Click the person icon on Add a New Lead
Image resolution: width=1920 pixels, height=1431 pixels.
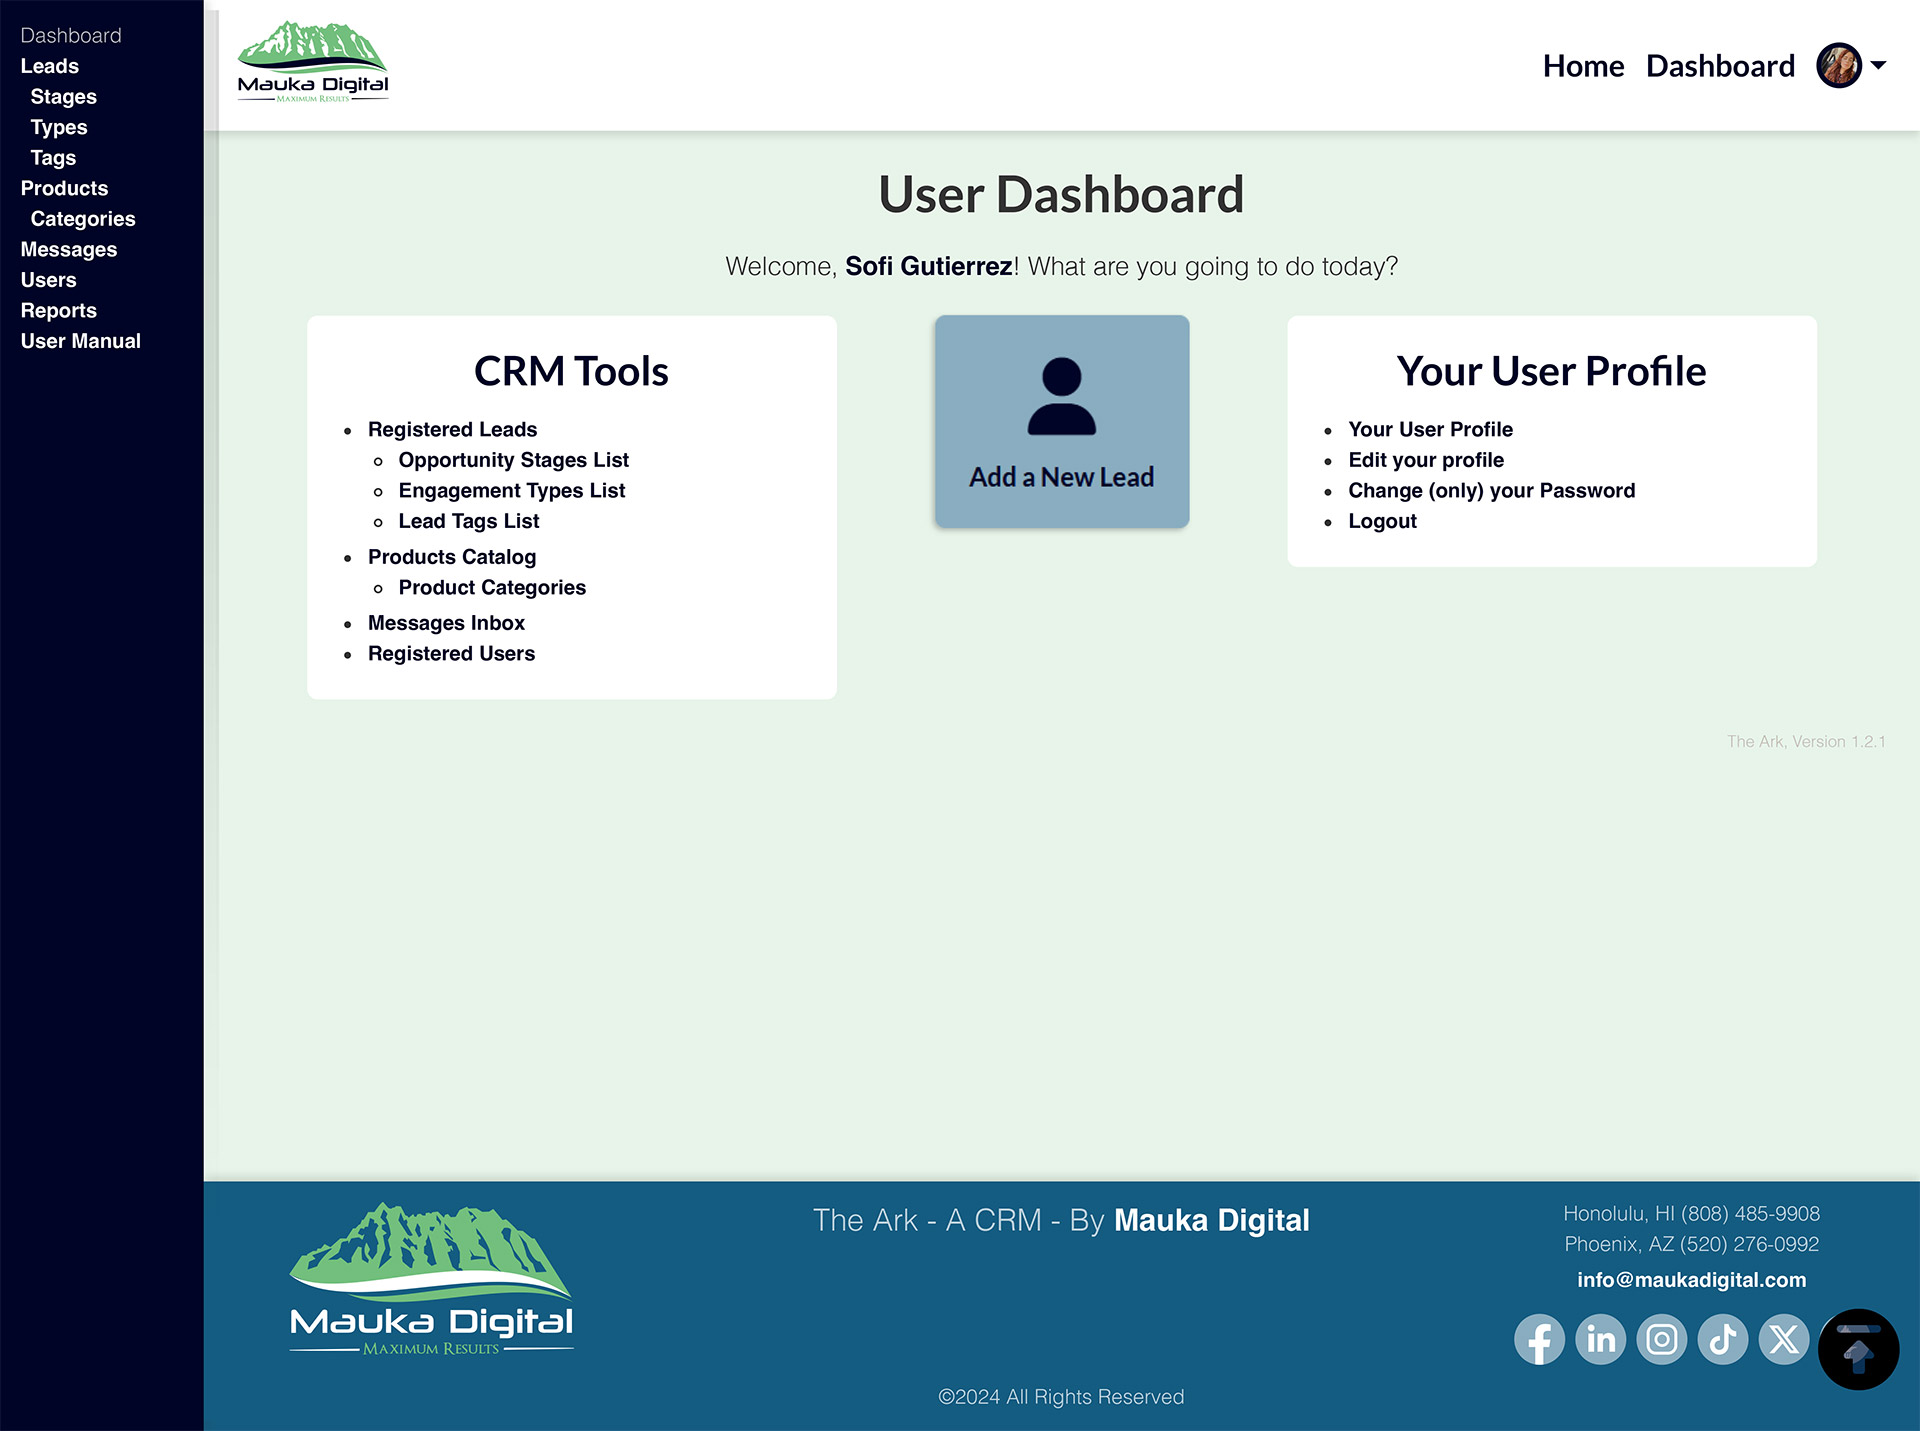pos(1062,396)
